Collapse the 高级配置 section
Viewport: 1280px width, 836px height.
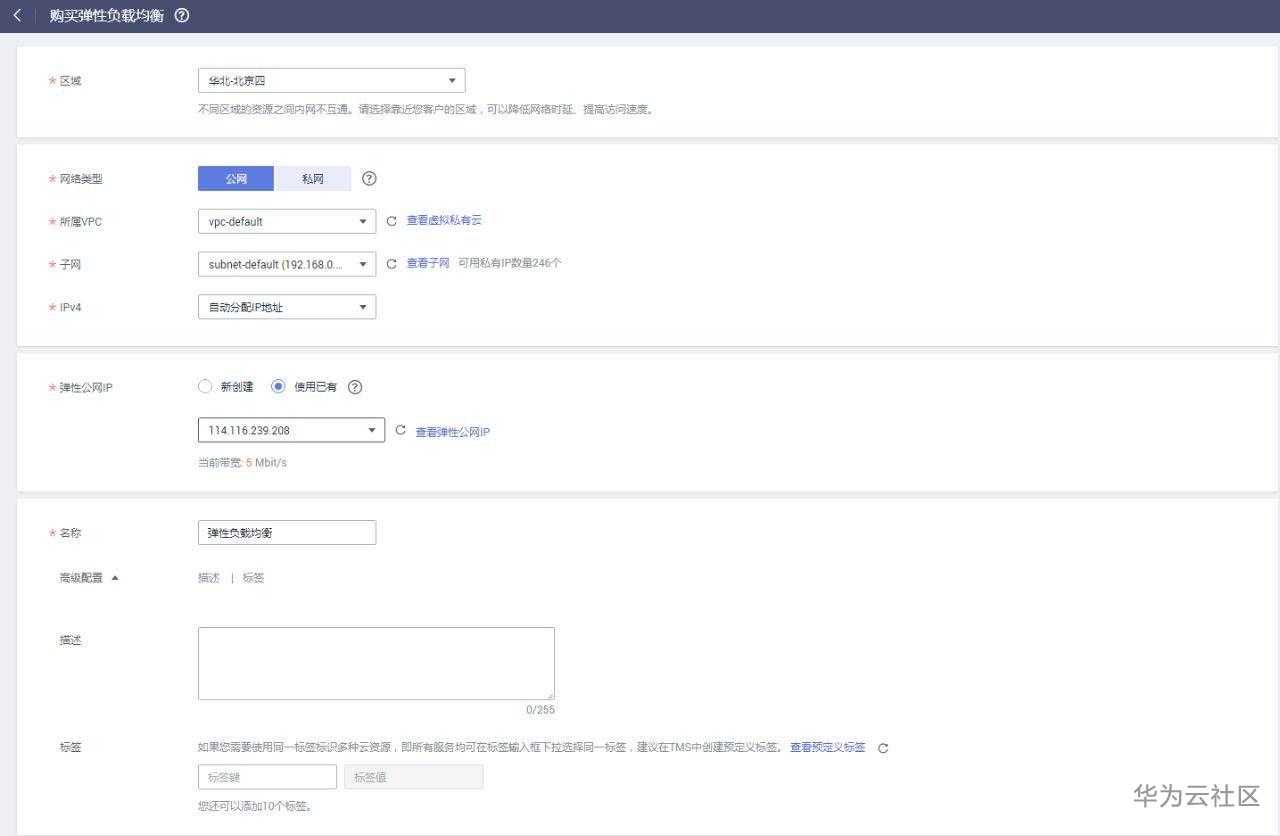click(x=88, y=577)
